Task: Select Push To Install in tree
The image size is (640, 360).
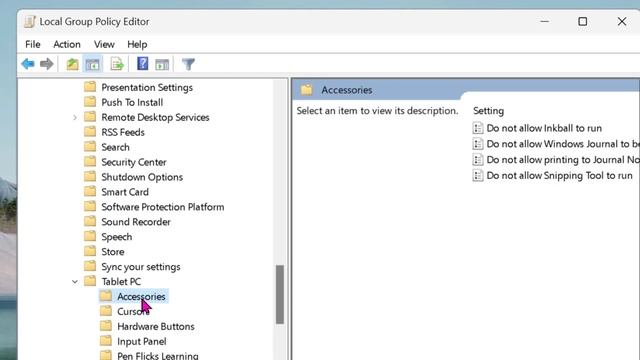Action: click(132, 102)
